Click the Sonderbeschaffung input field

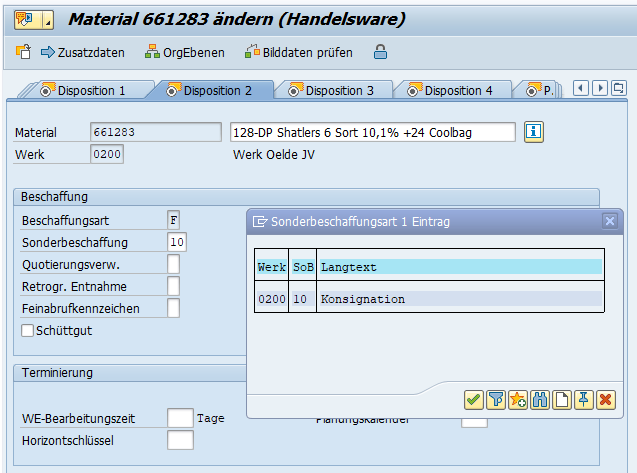click(x=176, y=242)
